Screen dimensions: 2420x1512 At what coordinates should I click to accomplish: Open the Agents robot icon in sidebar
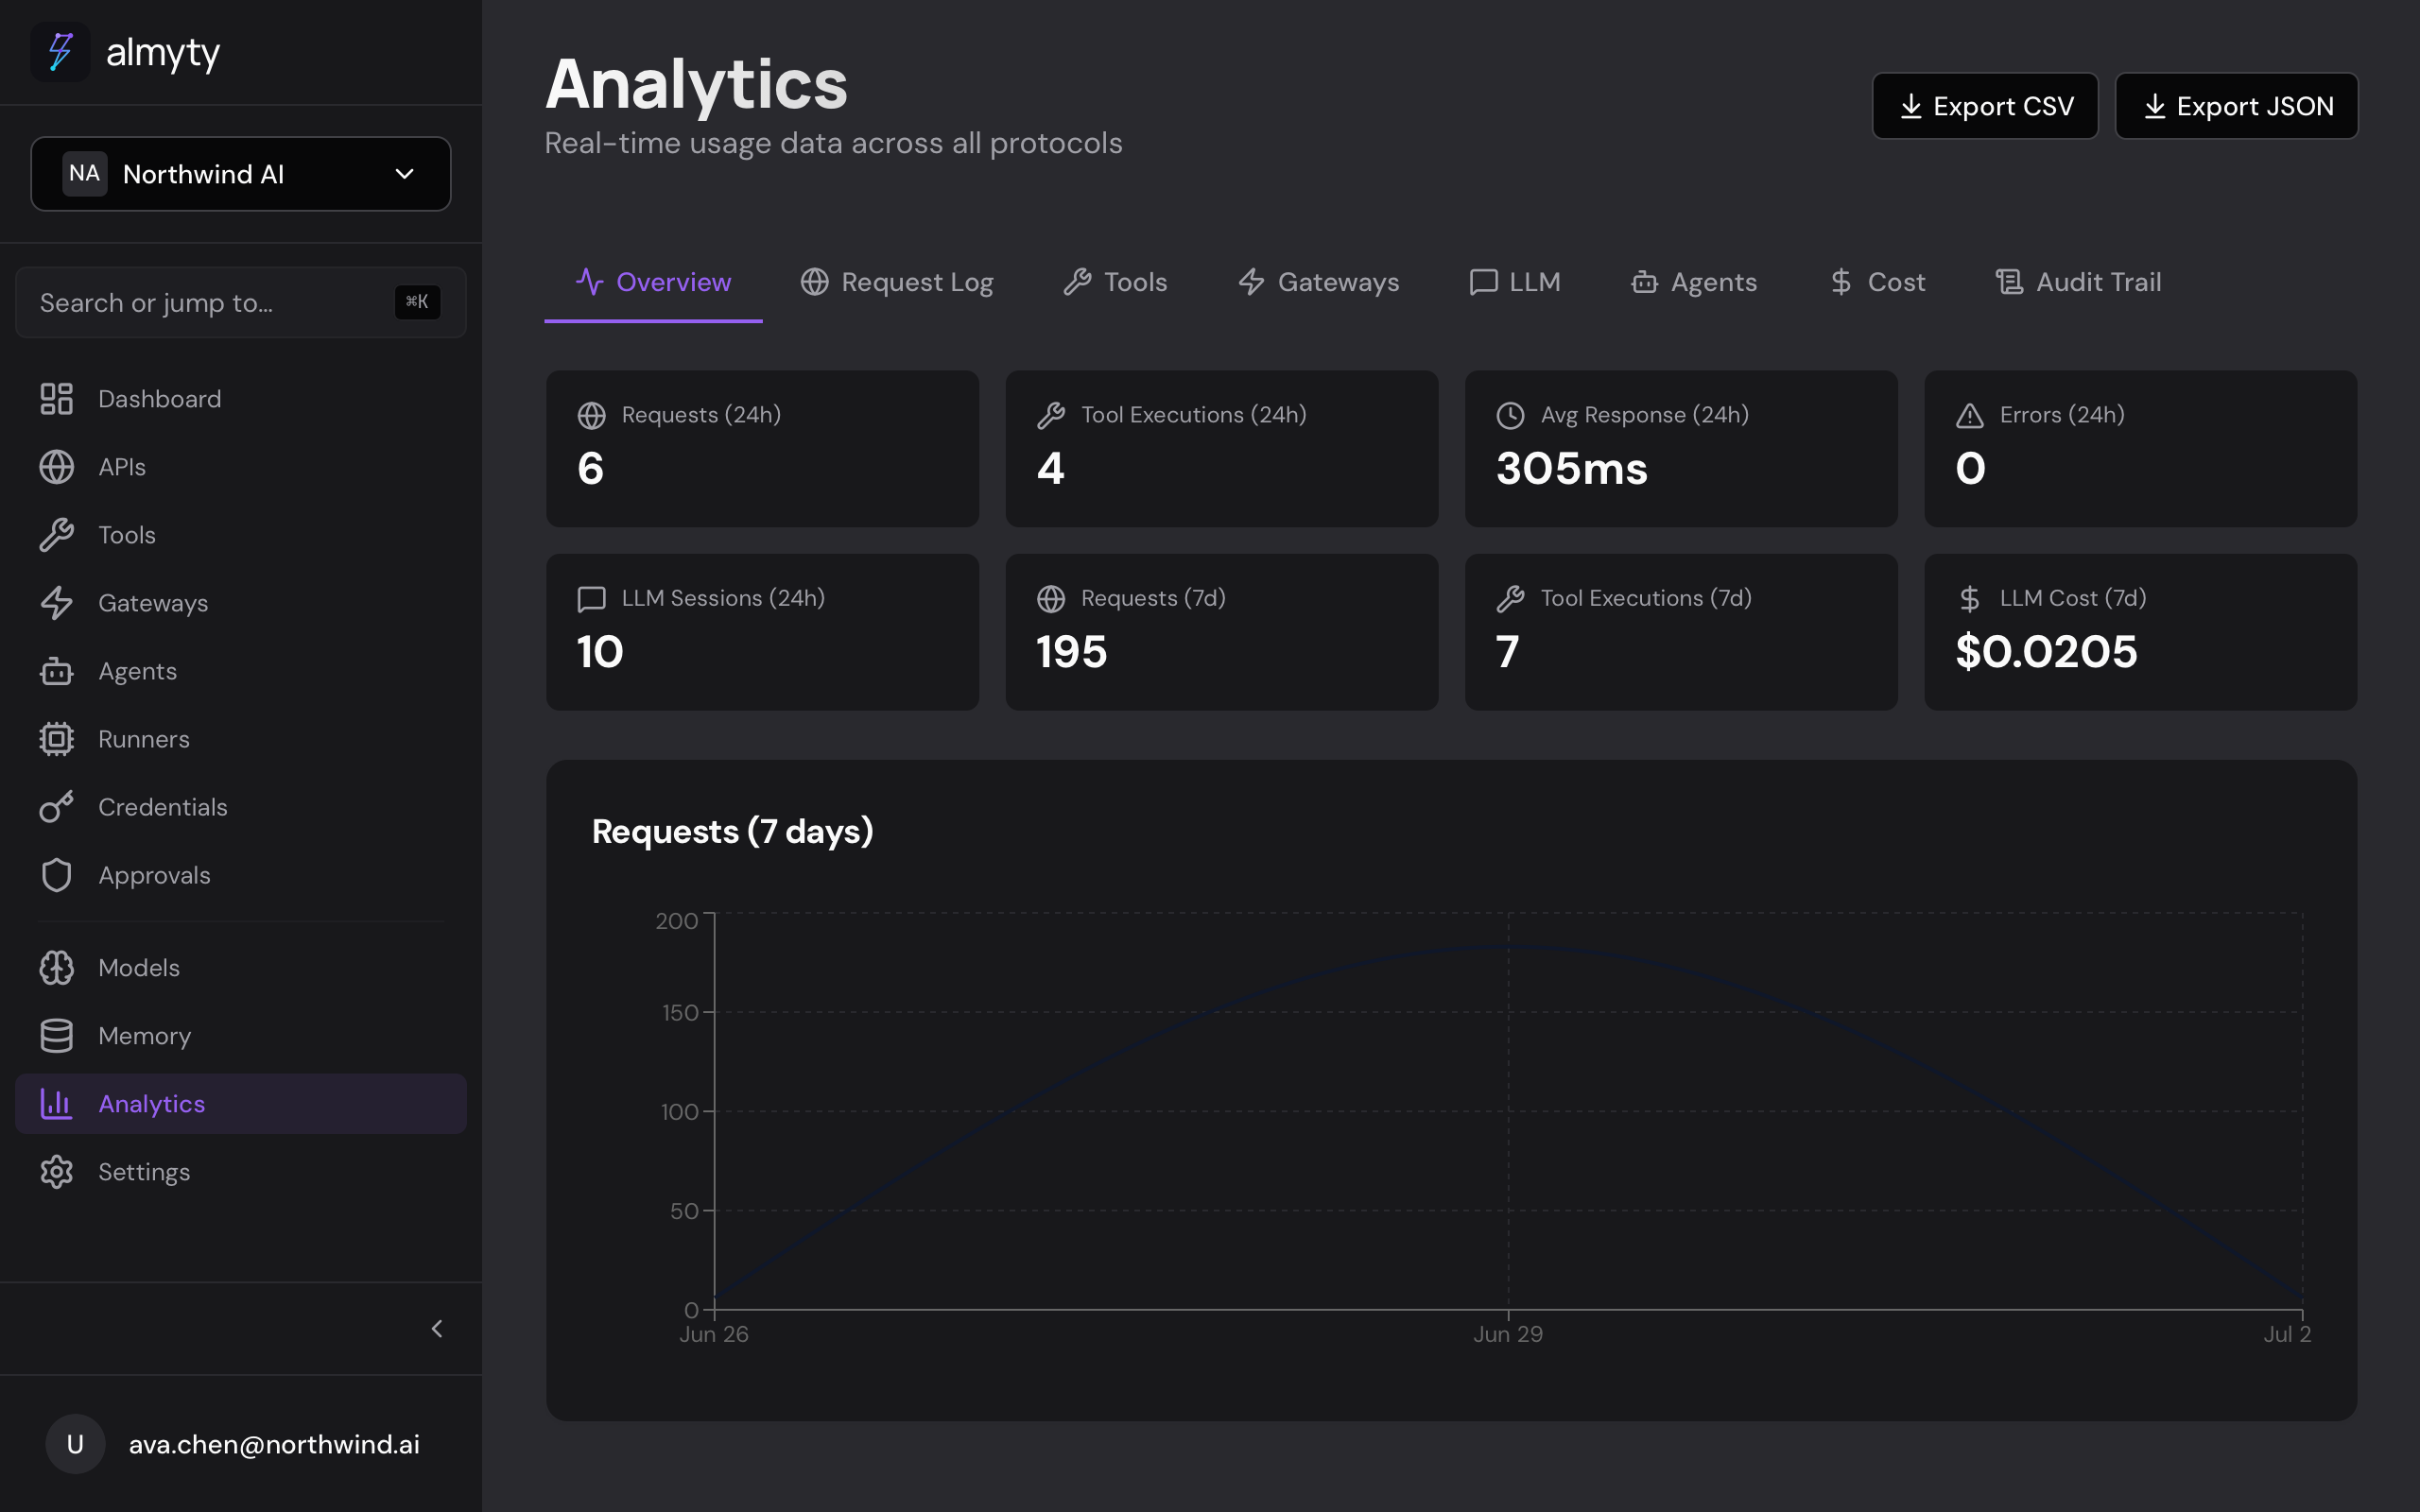tap(56, 671)
